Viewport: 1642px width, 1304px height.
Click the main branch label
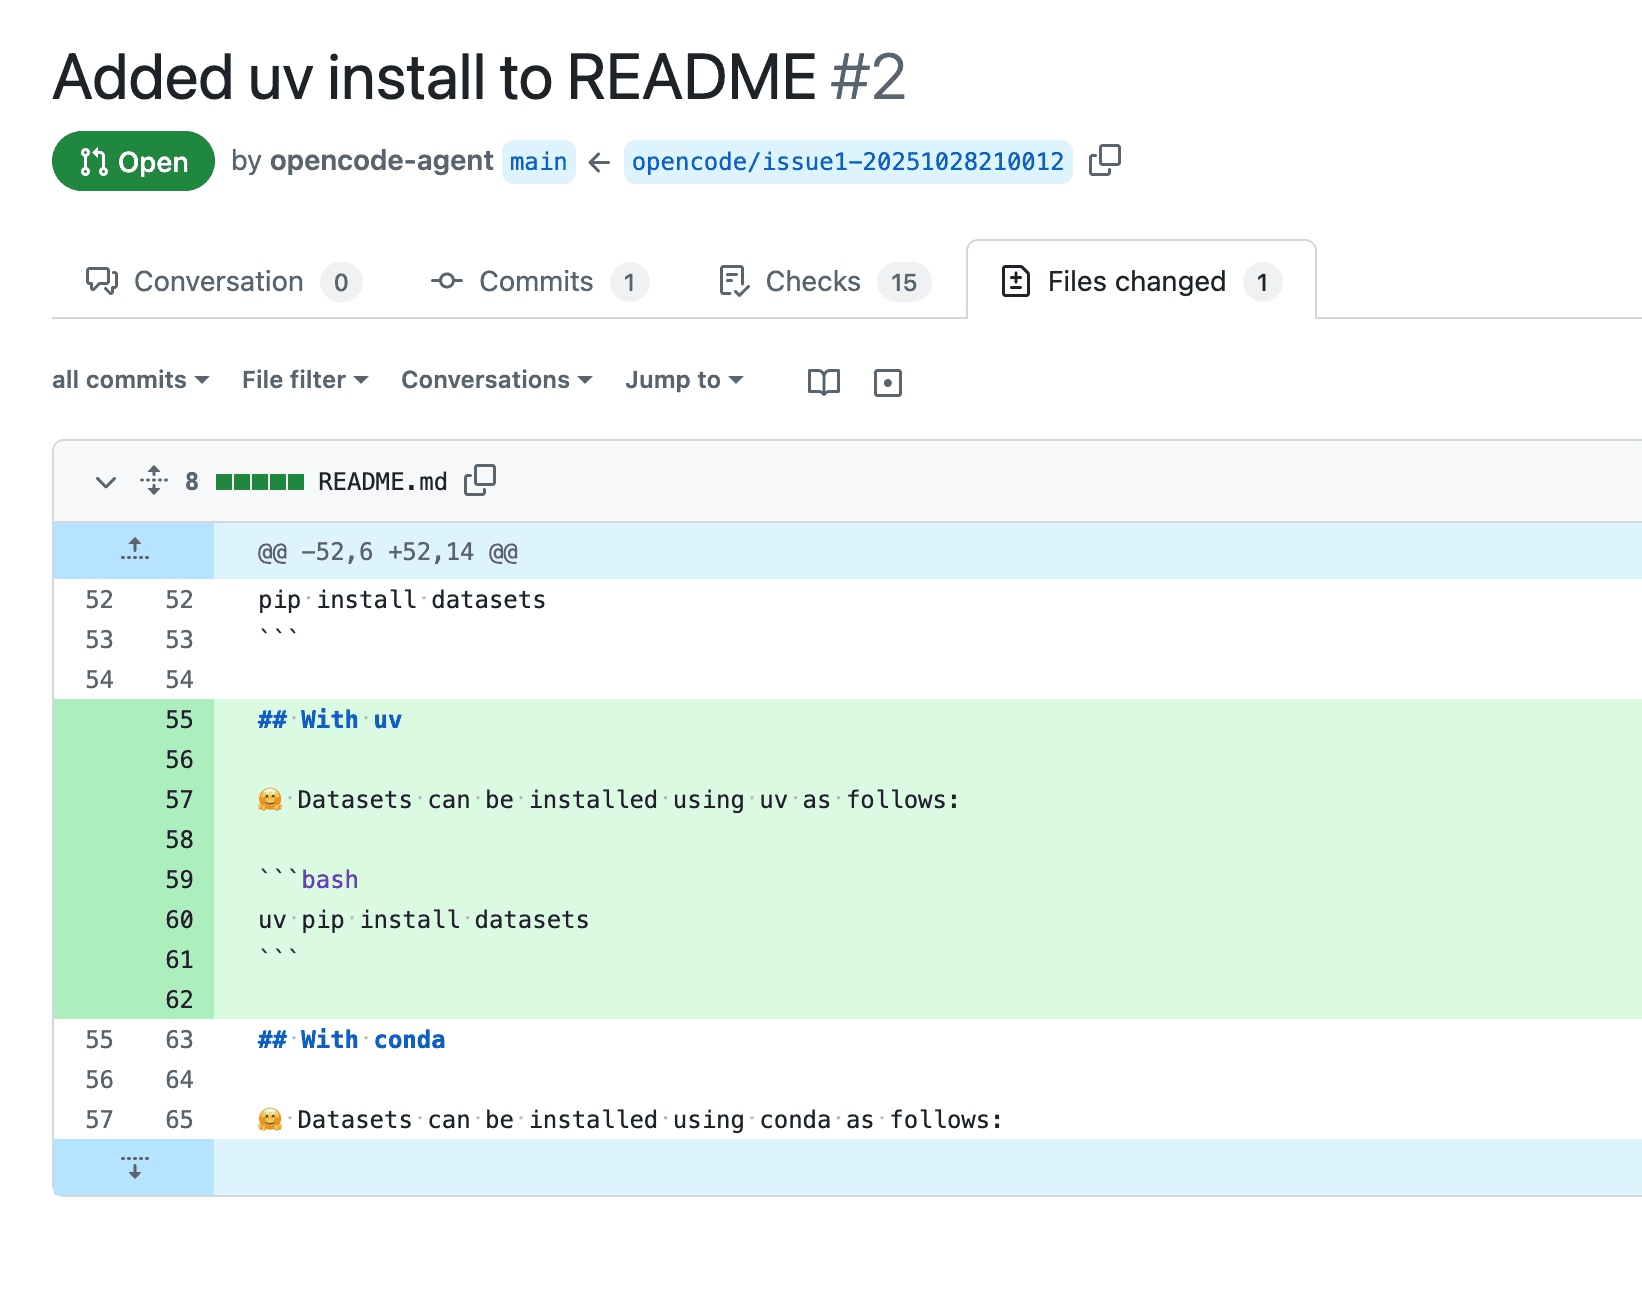click(539, 161)
